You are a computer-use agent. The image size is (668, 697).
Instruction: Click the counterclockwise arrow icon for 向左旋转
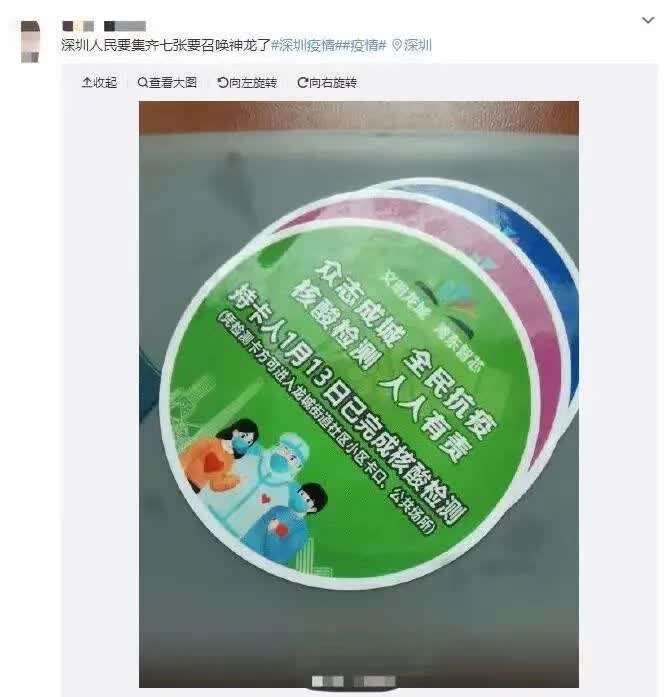pos(222,83)
